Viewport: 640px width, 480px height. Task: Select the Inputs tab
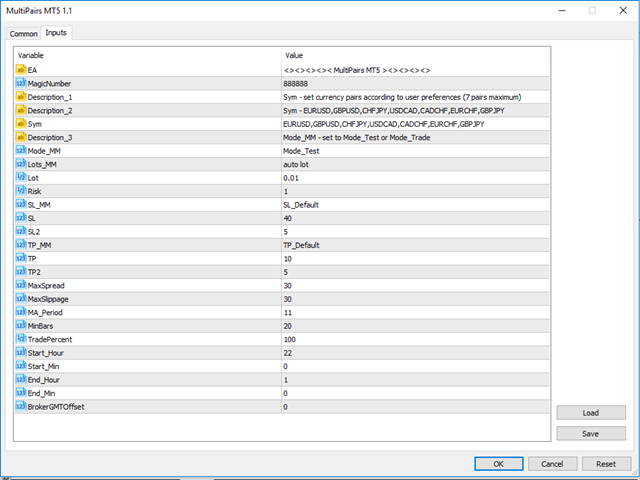click(x=56, y=33)
